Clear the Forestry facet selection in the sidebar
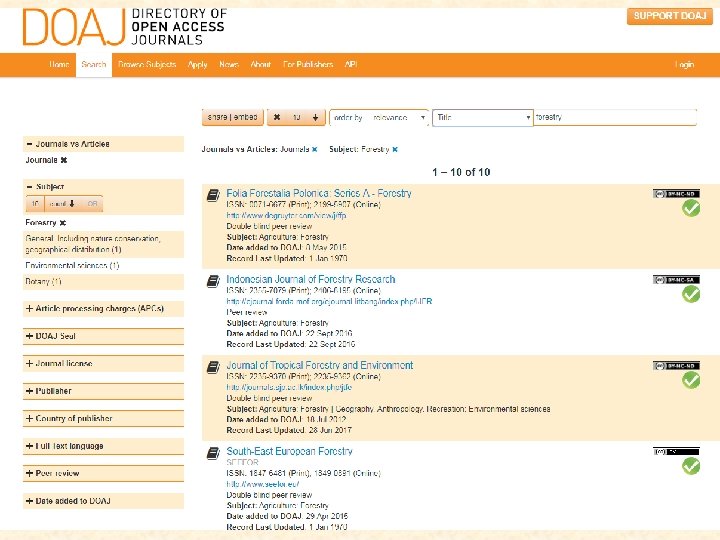Image resolution: width=720 pixels, height=540 pixels. [x=63, y=223]
